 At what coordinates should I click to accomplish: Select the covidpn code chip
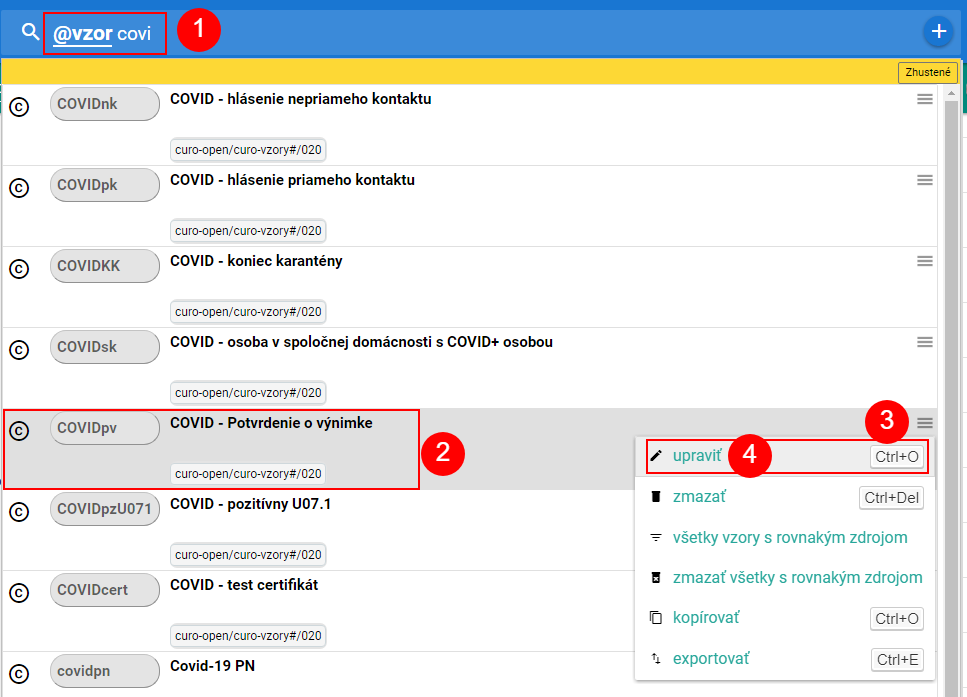click(105, 671)
